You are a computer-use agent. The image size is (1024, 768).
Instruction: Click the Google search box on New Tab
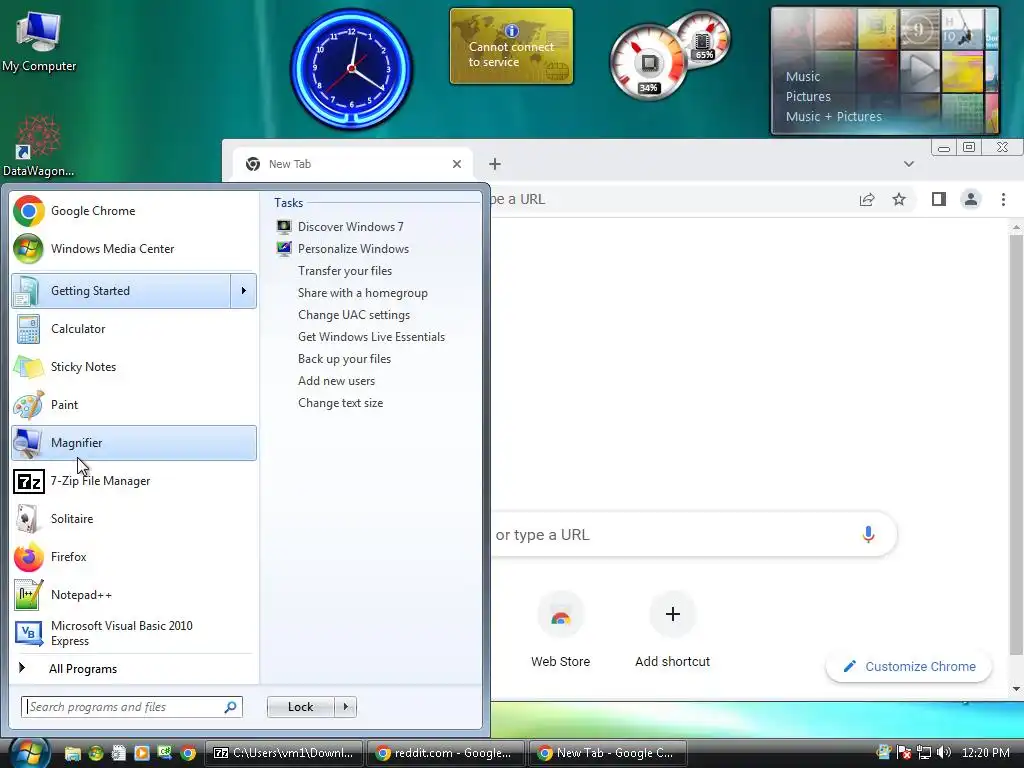click(x=673, y=535)
